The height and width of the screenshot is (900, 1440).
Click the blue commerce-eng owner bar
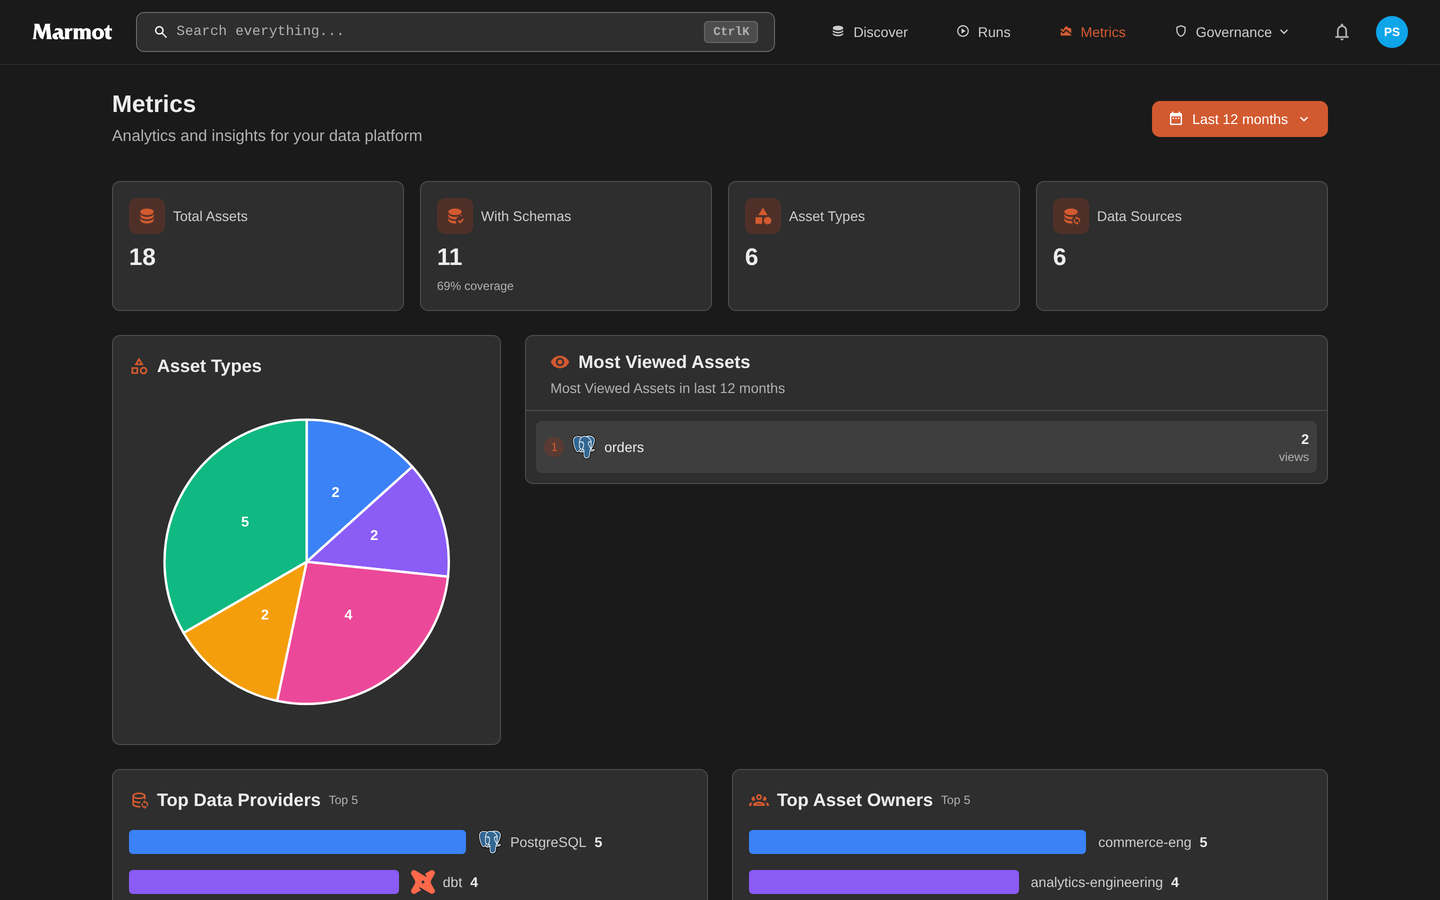coord(917,842)
